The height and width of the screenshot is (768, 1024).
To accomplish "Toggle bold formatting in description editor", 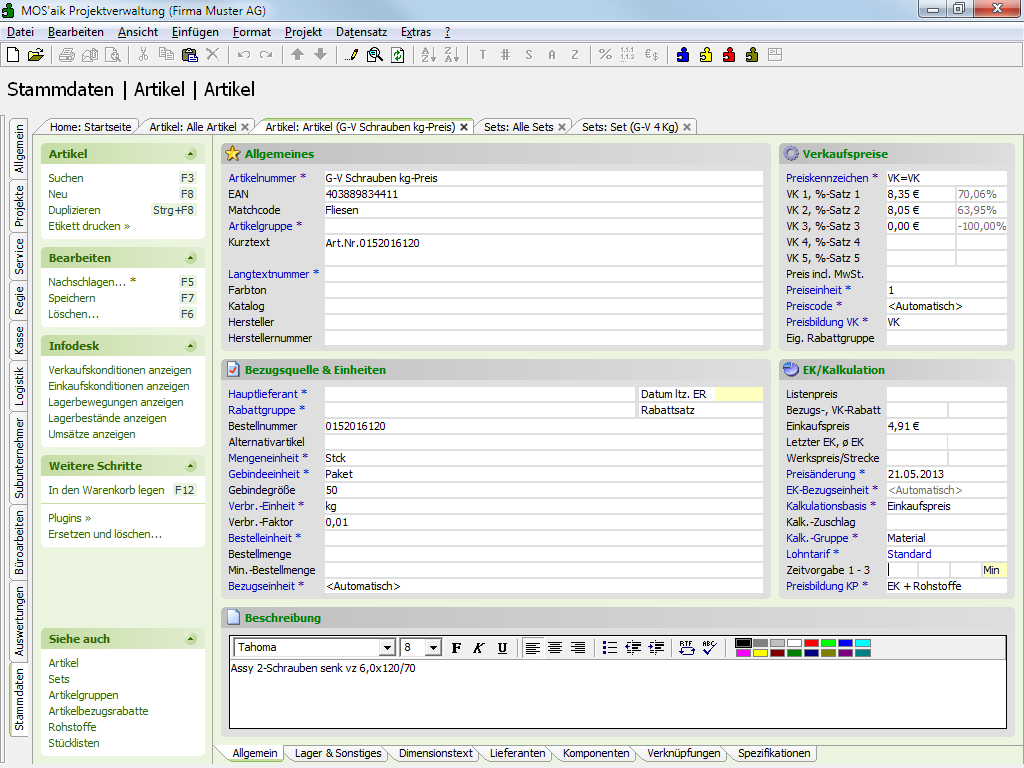I will [x=456, y=648].
